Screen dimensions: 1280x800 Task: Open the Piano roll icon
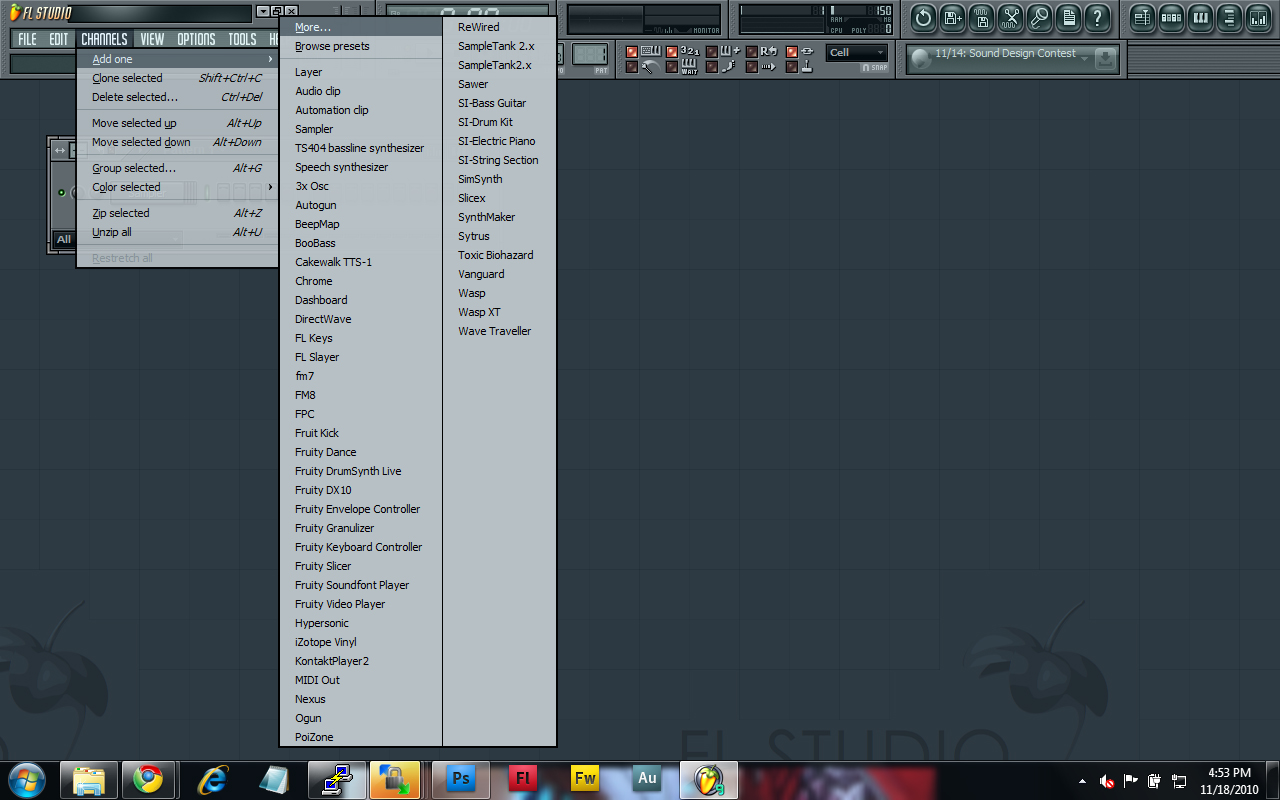1200,17
